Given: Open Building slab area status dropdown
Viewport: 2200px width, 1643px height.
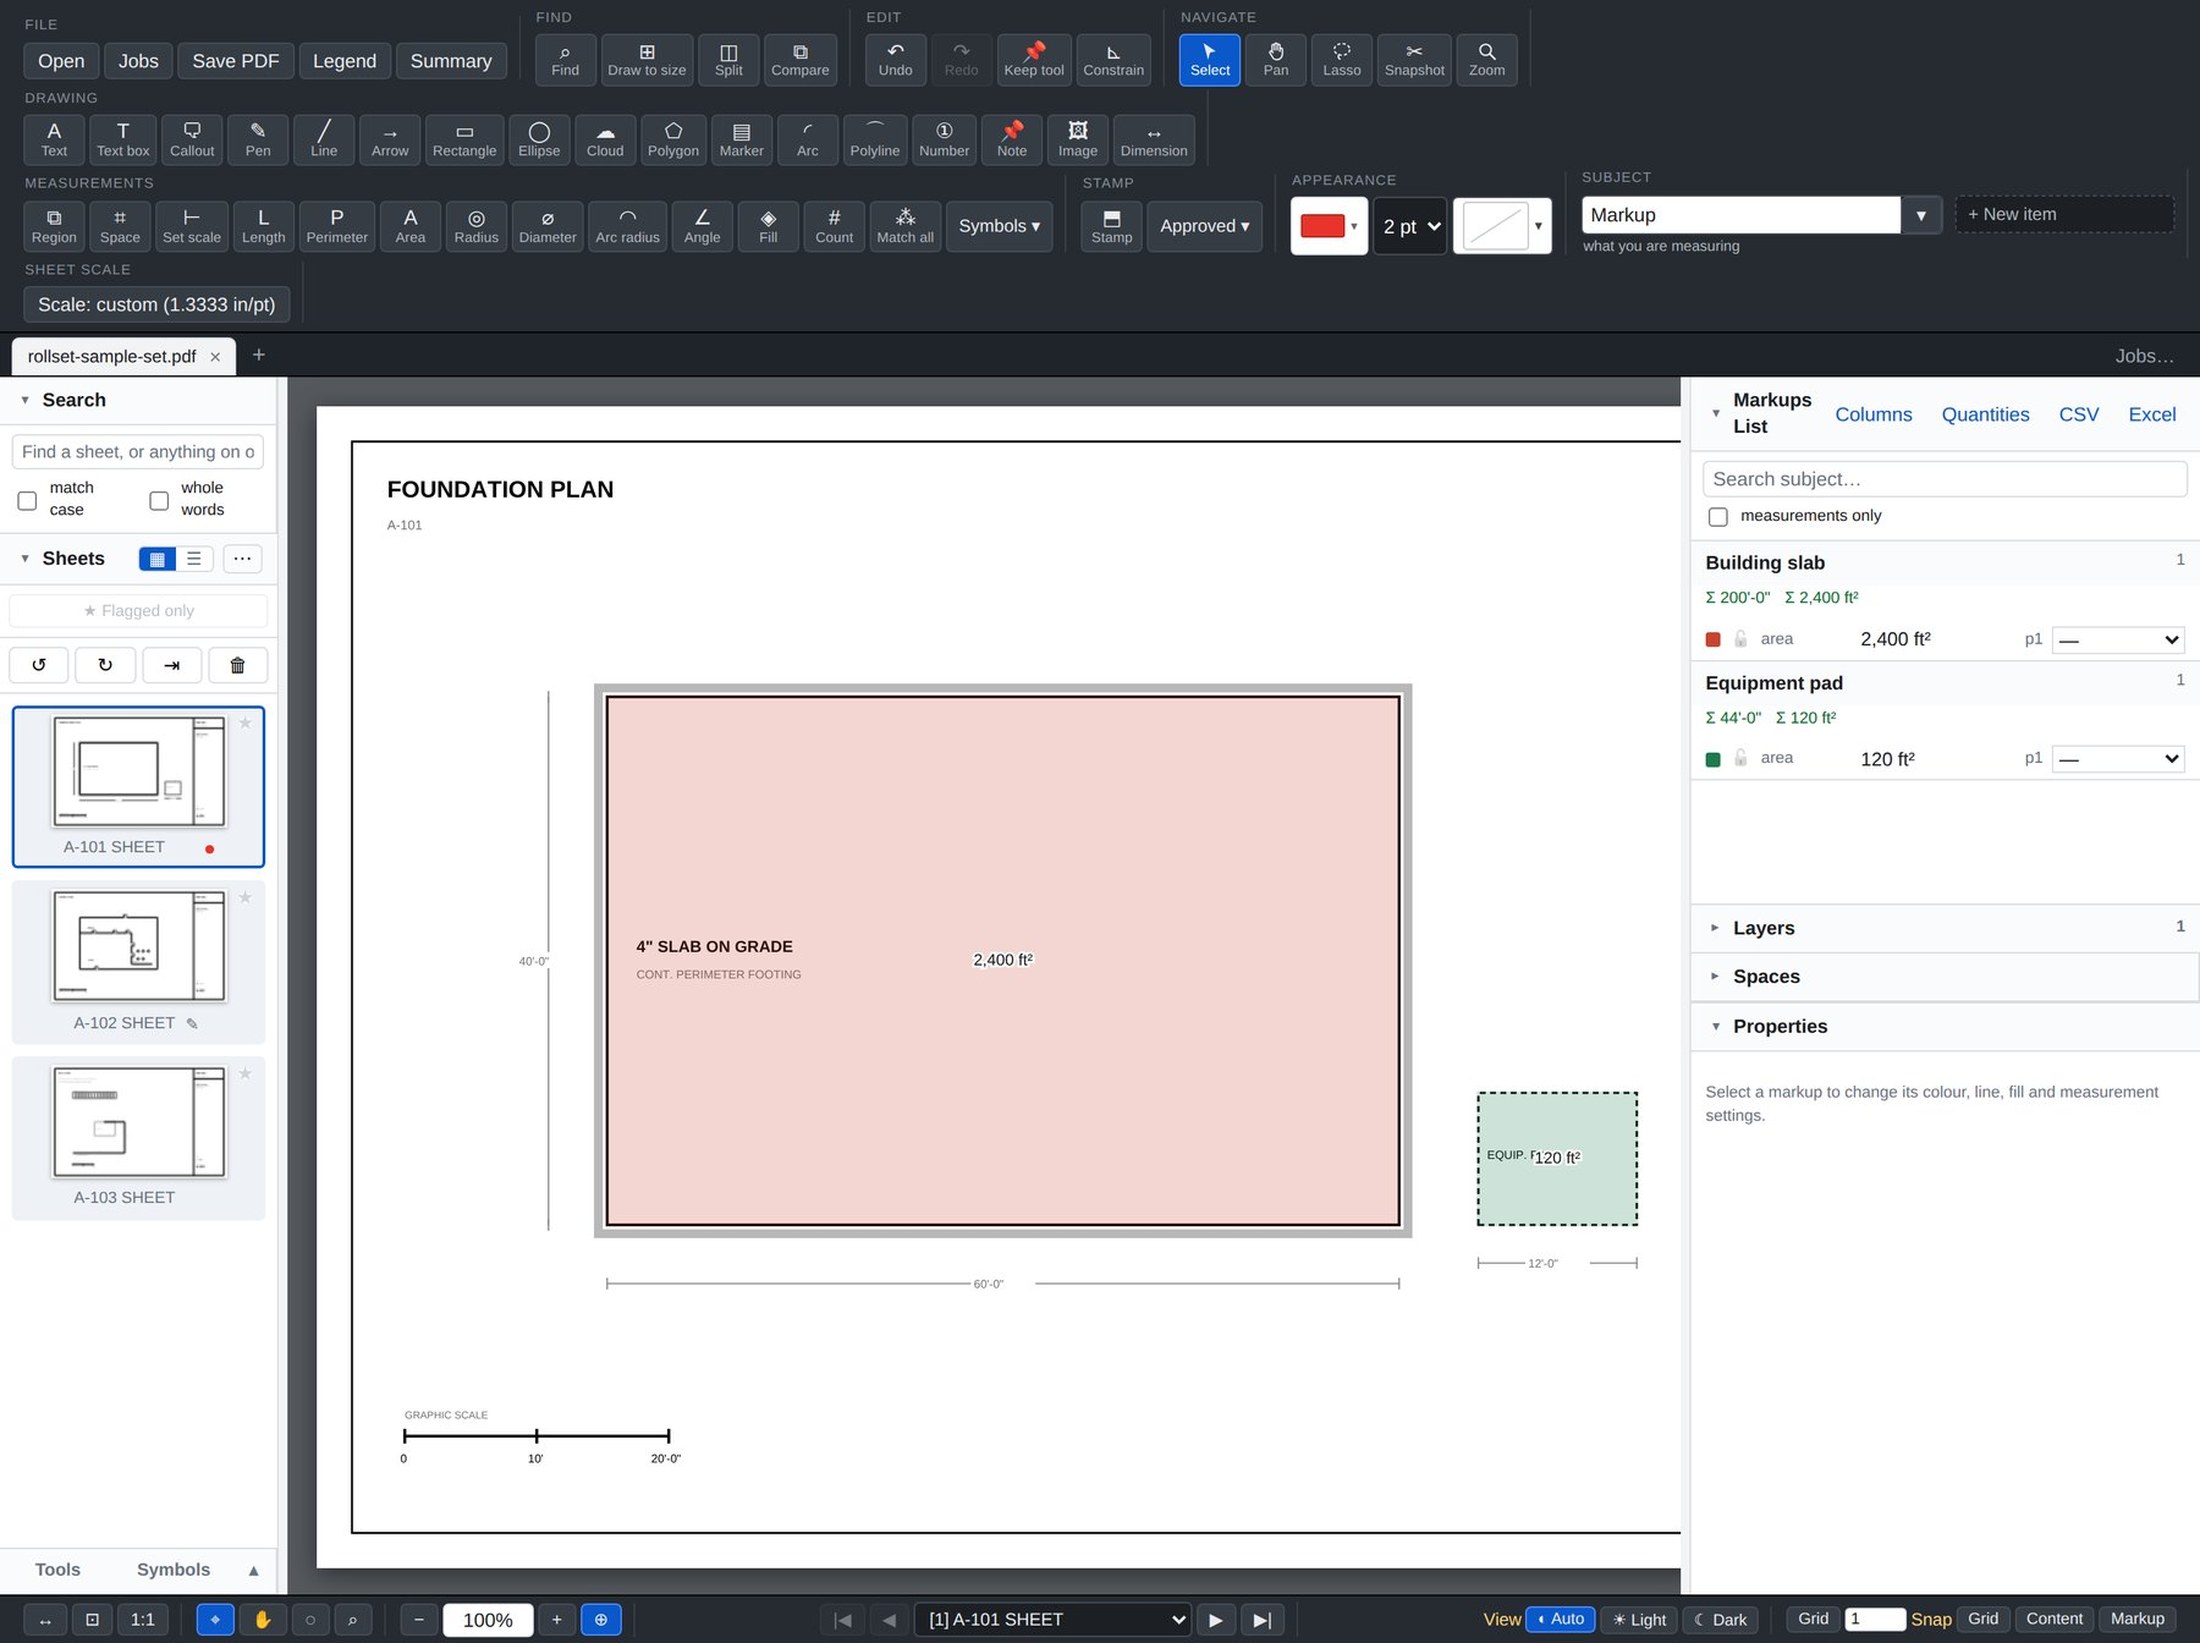Looking at the screenshot, I should tap(2117, 640).
